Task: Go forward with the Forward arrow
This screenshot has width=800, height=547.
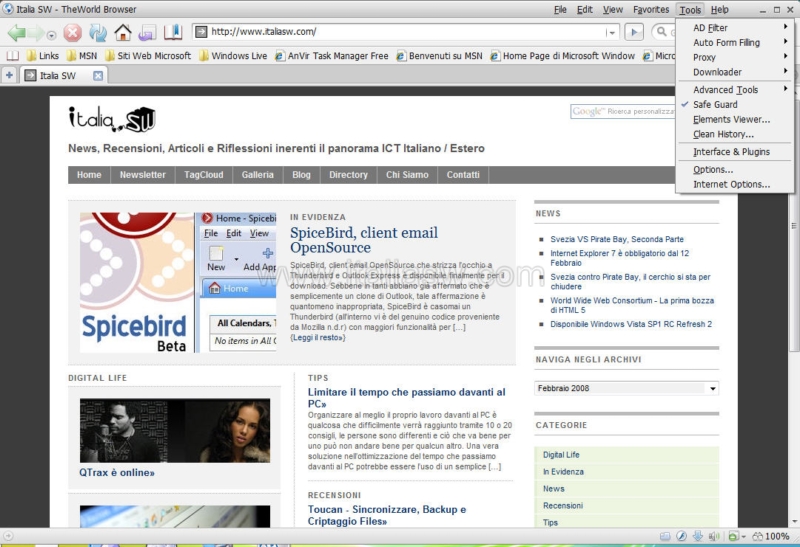Action: [x=37, y=33]
